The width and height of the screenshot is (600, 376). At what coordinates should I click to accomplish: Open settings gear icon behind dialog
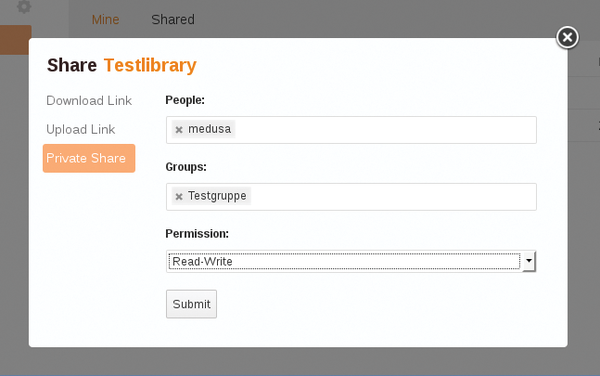tap(24, 7)
